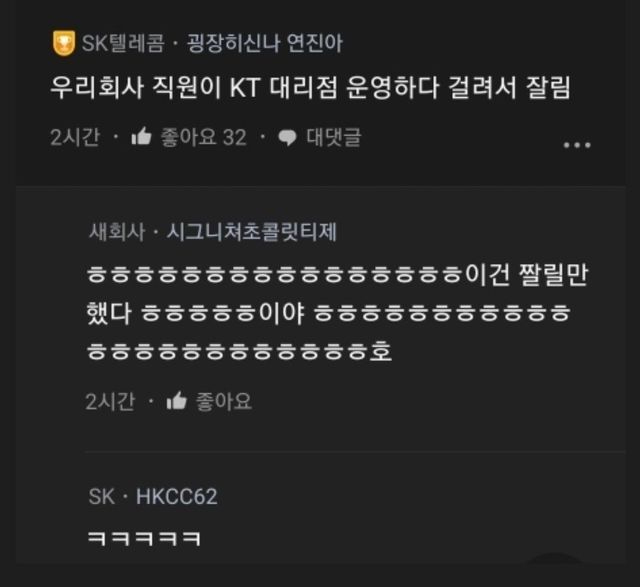Like the 새회사 comment thumbs-up icon

(177, 400)
